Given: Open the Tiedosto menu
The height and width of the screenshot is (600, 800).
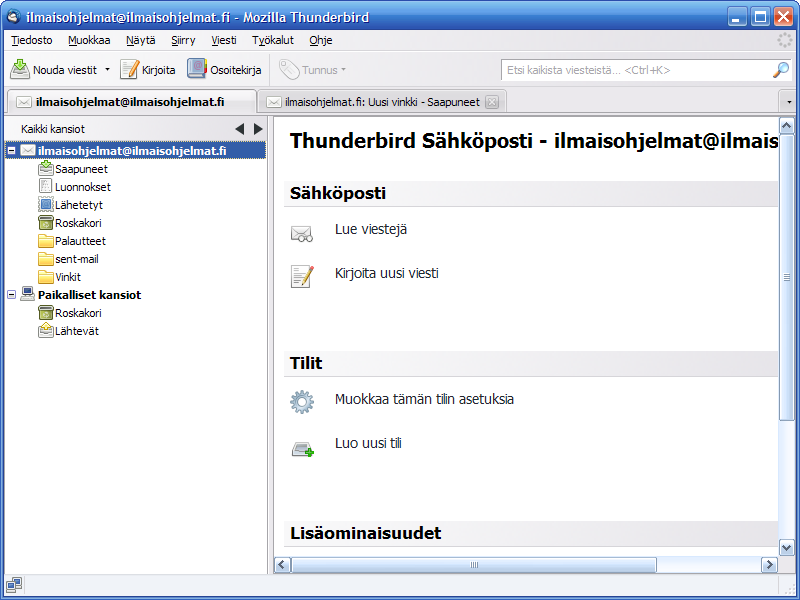Looking at the screenshot, I should coord(32,40).
